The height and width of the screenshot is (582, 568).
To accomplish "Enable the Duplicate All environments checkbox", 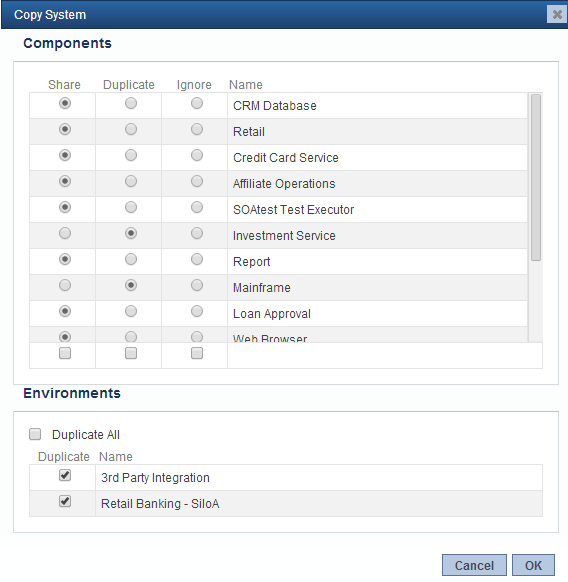I will coord(35,434).
